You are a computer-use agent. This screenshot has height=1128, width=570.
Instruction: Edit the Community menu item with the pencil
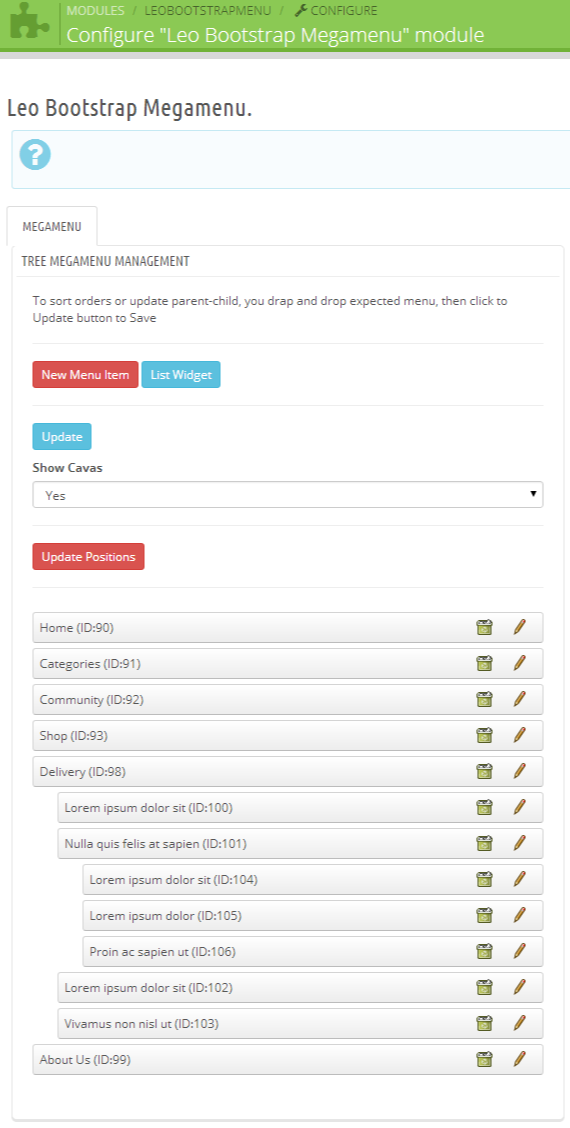point(520,699)
